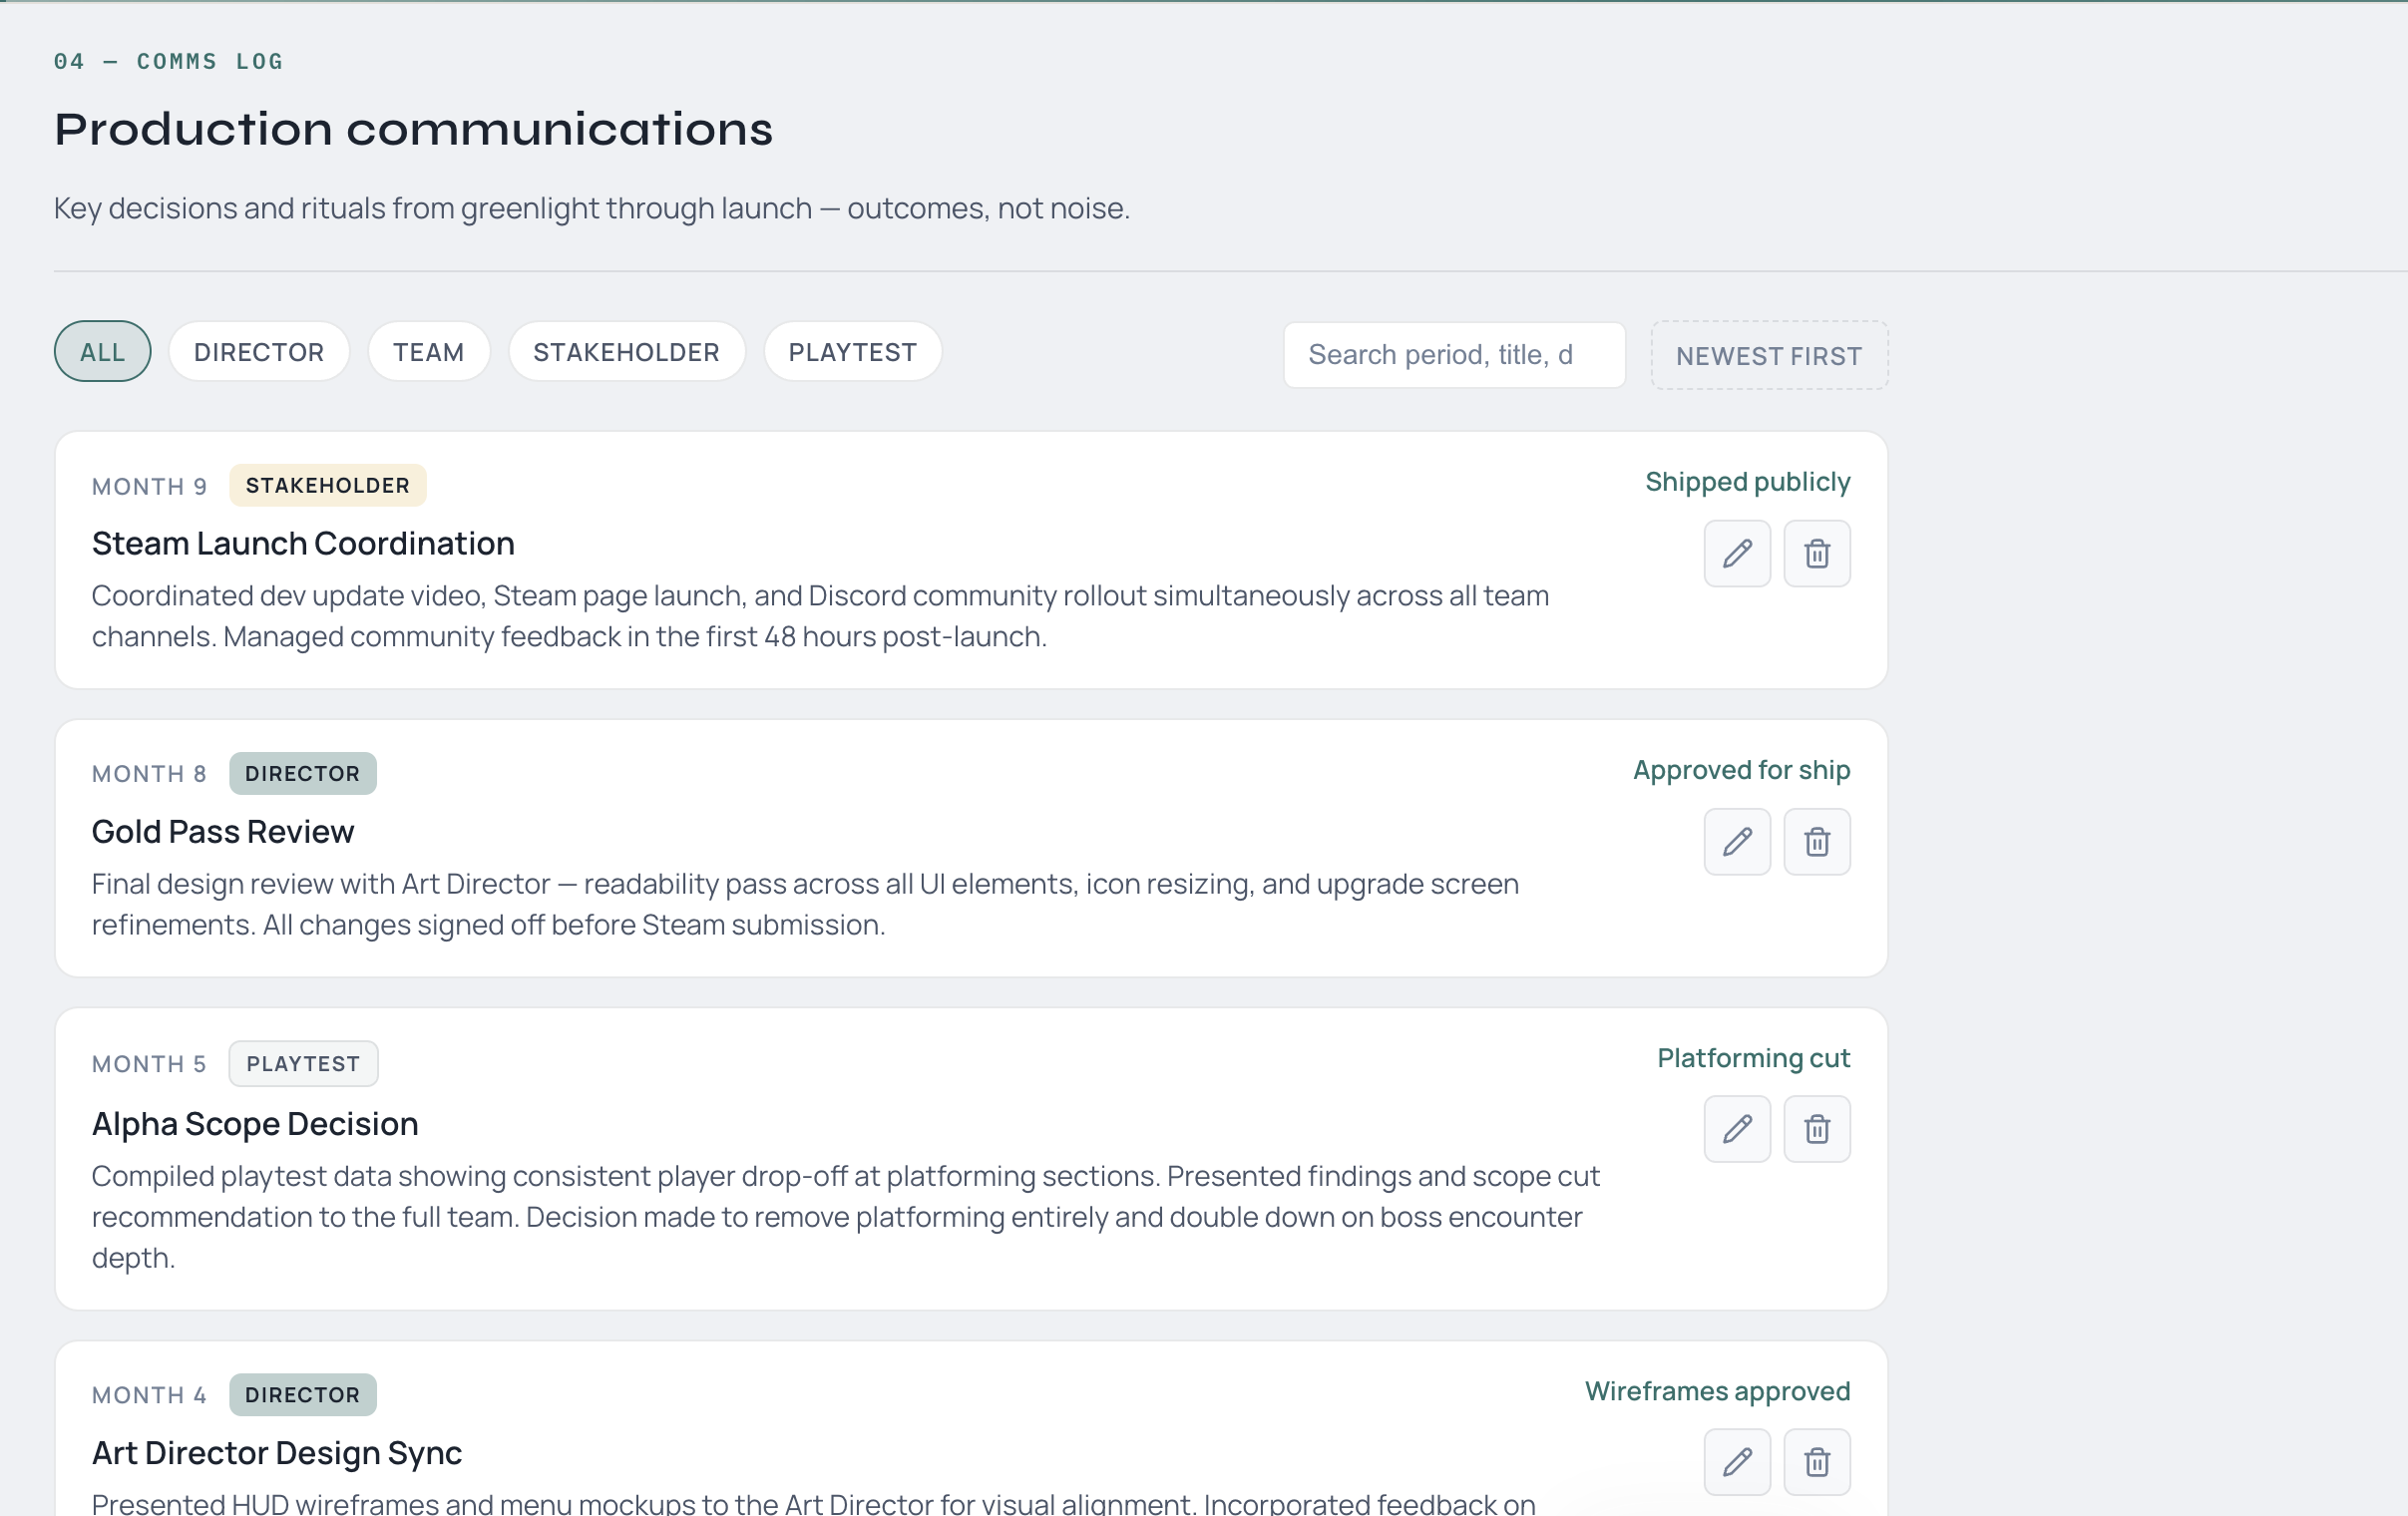Click the PLAYTEST tag on Month 5 card

pos(303,1064)
